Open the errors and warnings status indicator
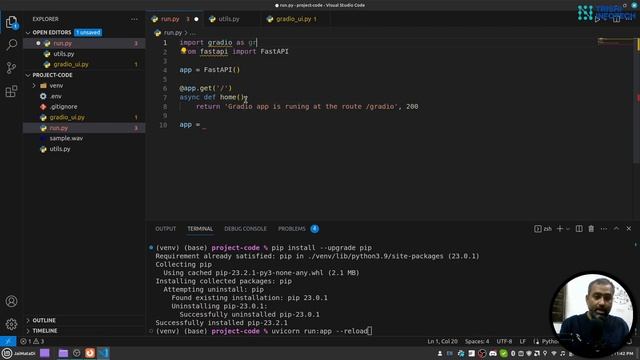The height and width of the screenshot is (360, 640). pos(32,341)
